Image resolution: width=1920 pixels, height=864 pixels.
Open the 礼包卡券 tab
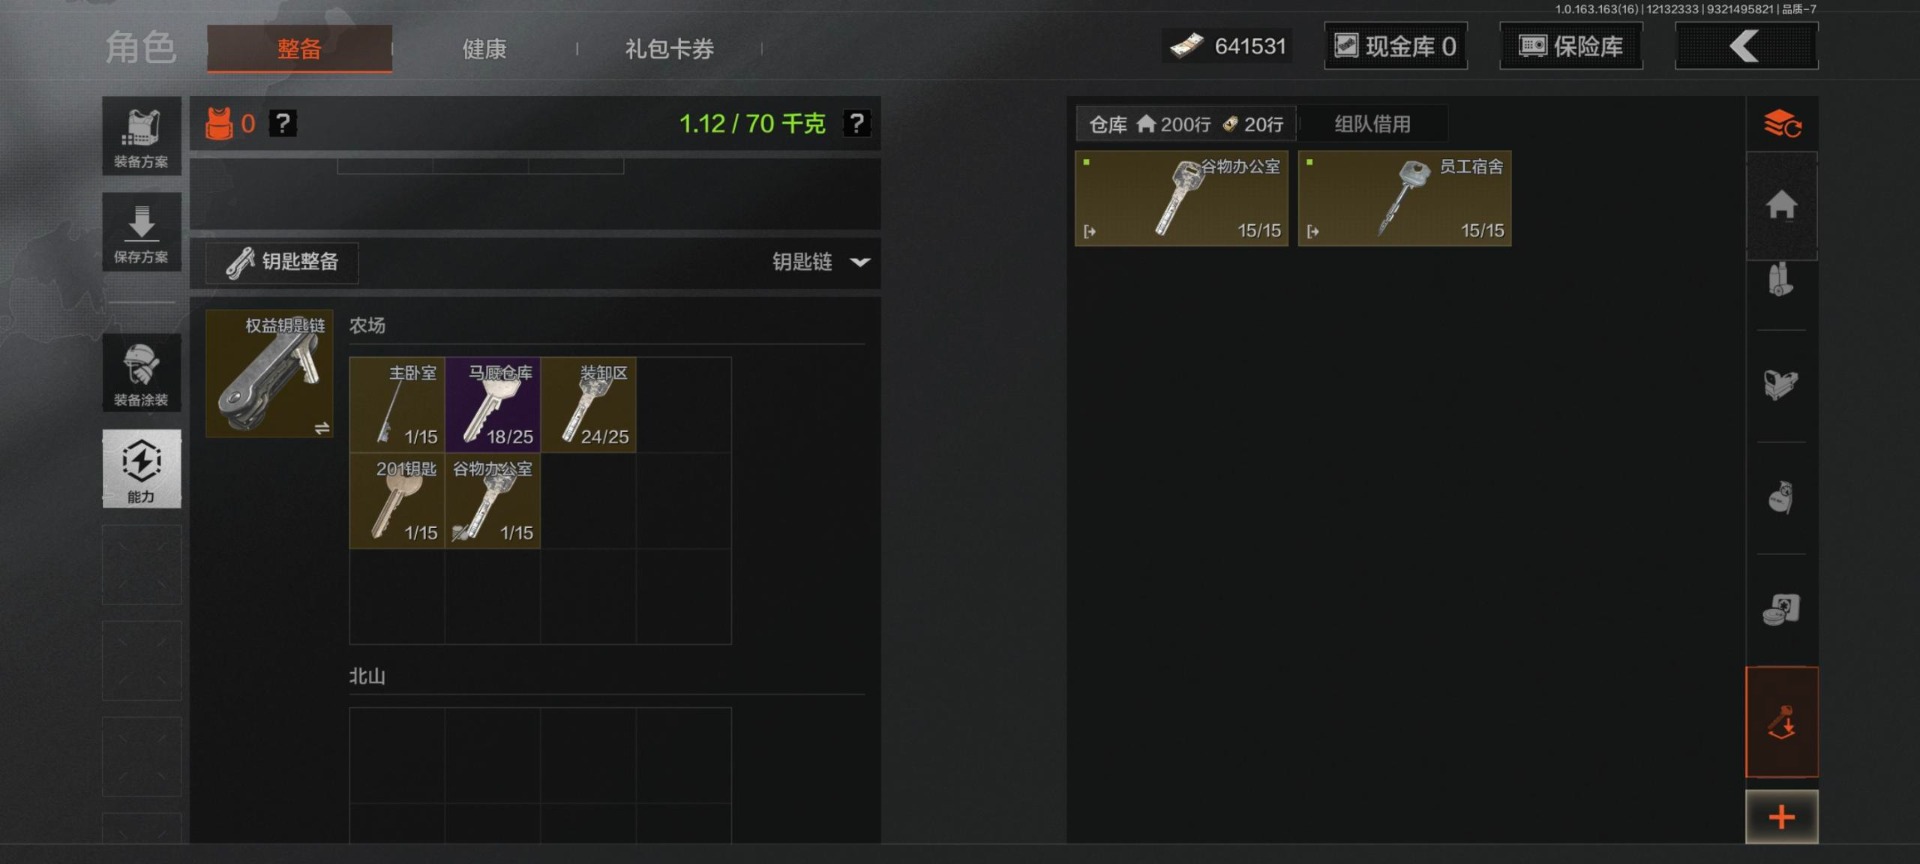click(x=669, y=49)
